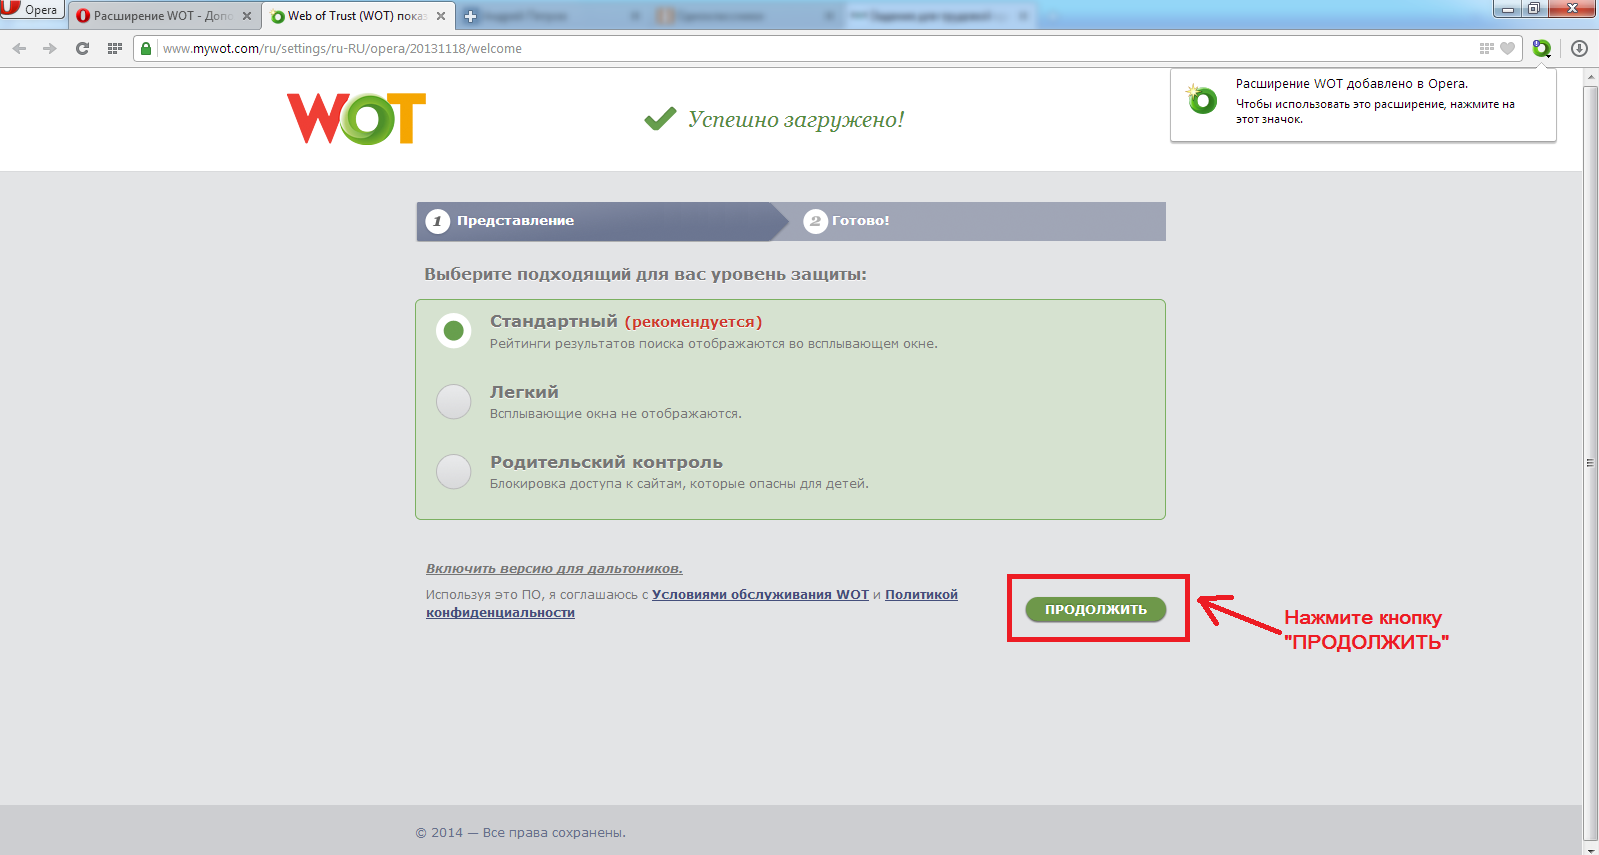
Task: Click '(рекомендуется)' red label text
Action: point(693,322)
